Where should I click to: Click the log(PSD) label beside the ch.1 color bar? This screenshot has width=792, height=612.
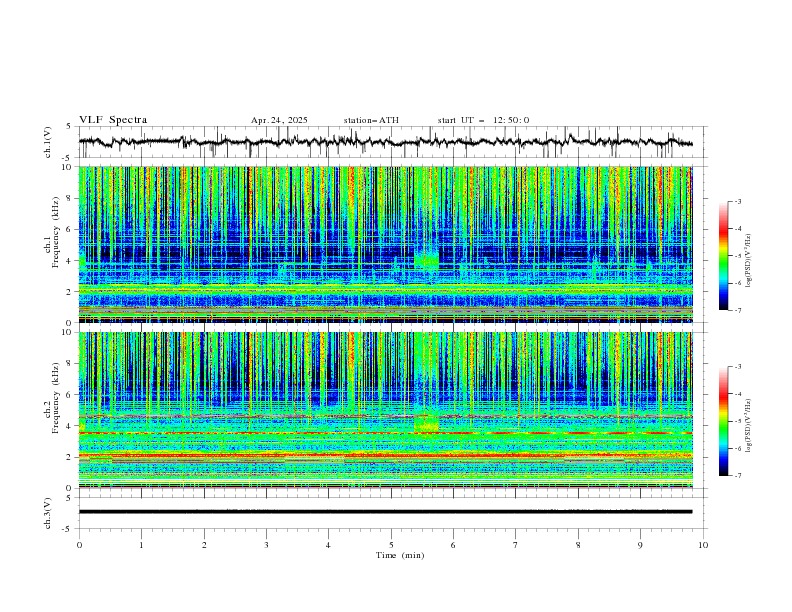(749, 261)
